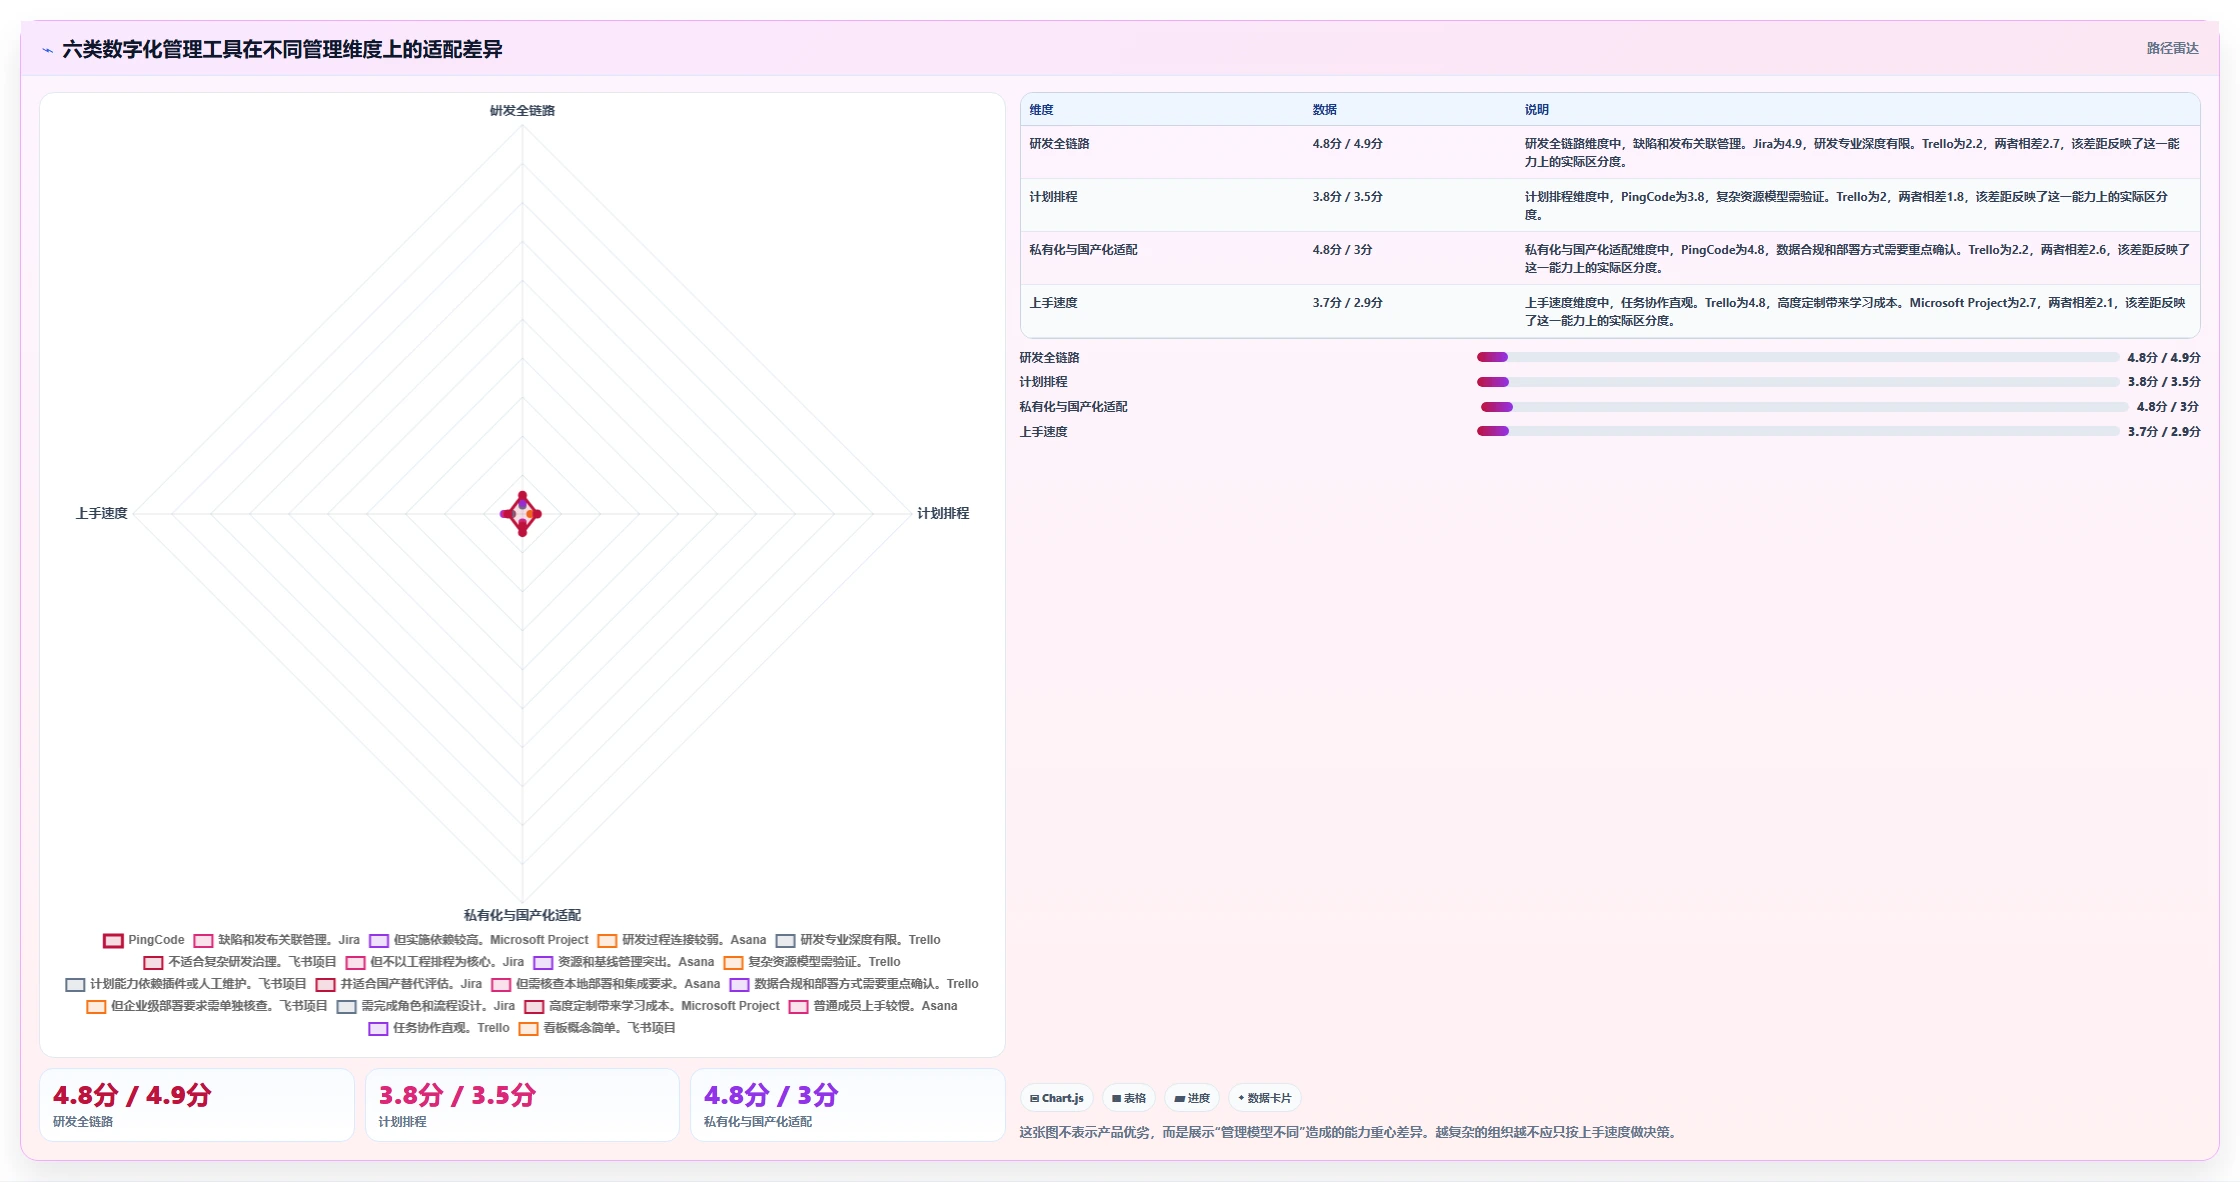This screenshot has width=2240, height=1182.
Task: Hide series 计划能力依赖插件或人工维护。飞书项目
Action: click(186, 984)
